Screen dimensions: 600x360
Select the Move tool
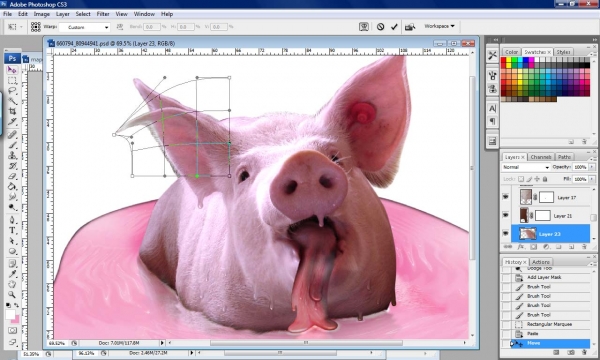(x=12, y=70)
